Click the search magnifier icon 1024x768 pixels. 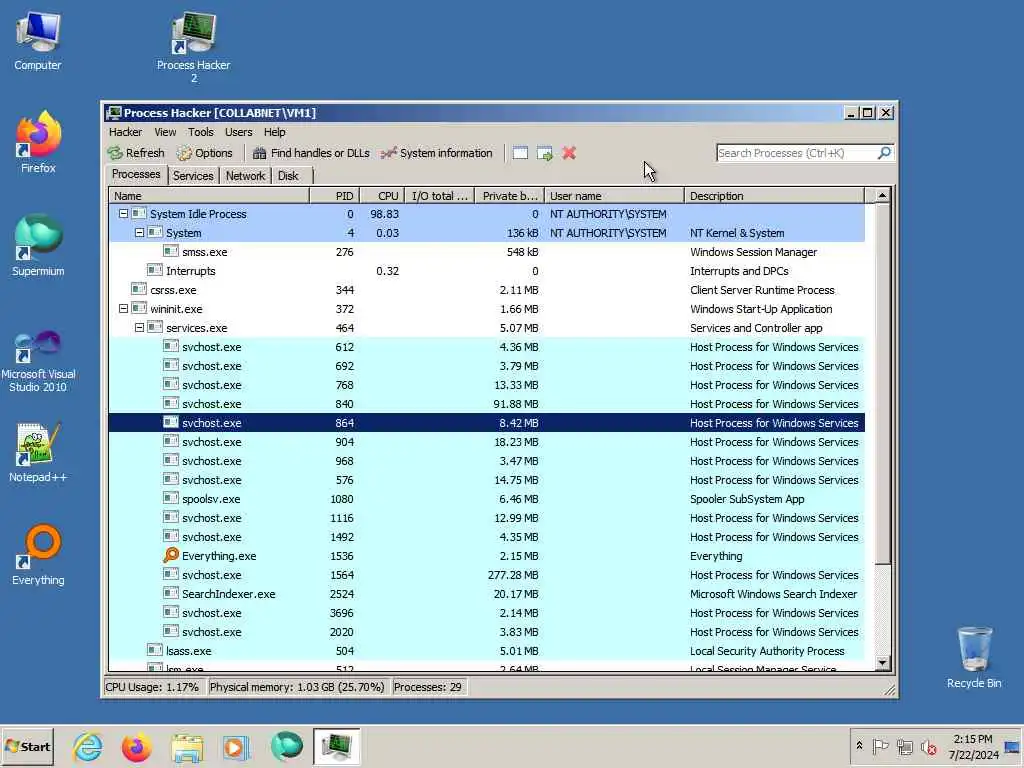pyautogui.click(x=884, y=153)
